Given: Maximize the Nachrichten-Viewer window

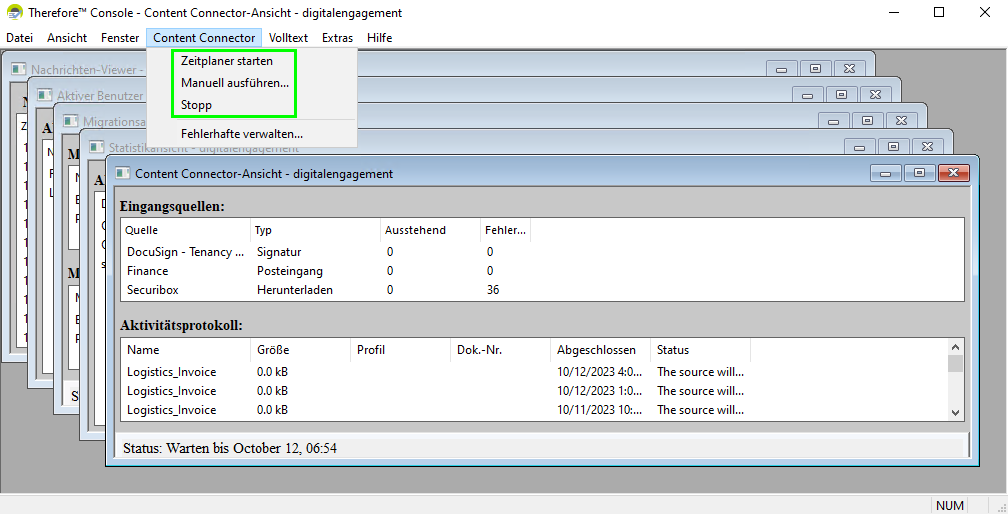Looking at the screenshot, I should pos(815,69).
